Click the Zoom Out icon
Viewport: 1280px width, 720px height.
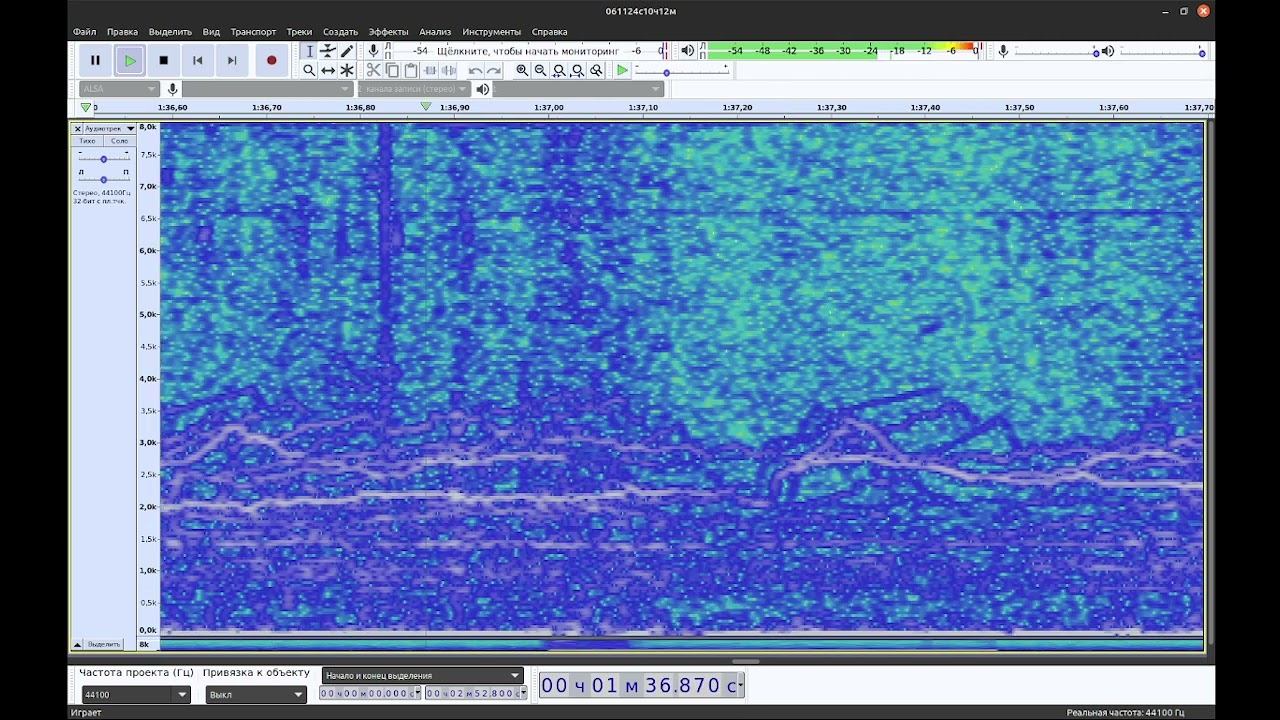pyautogui.click(x=541, y=70)
